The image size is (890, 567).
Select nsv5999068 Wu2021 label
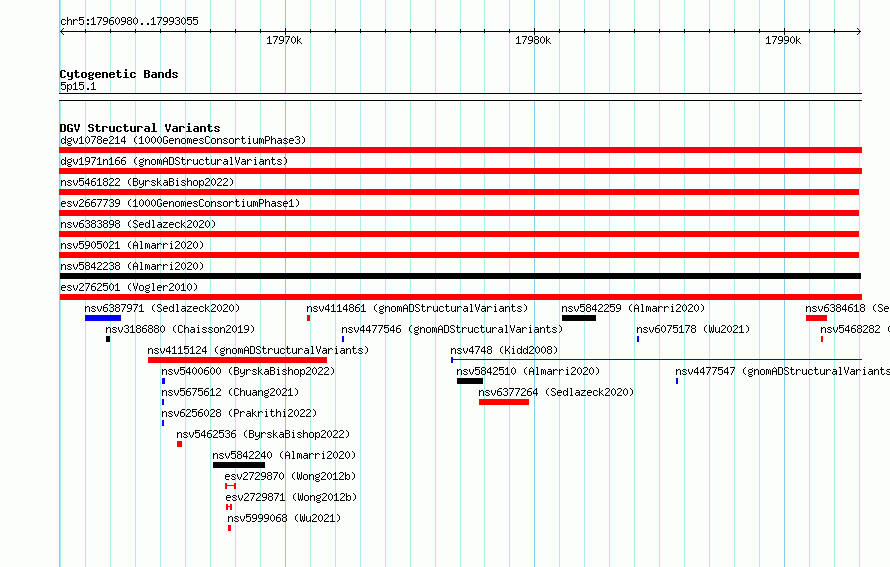[x=284, y=518]
